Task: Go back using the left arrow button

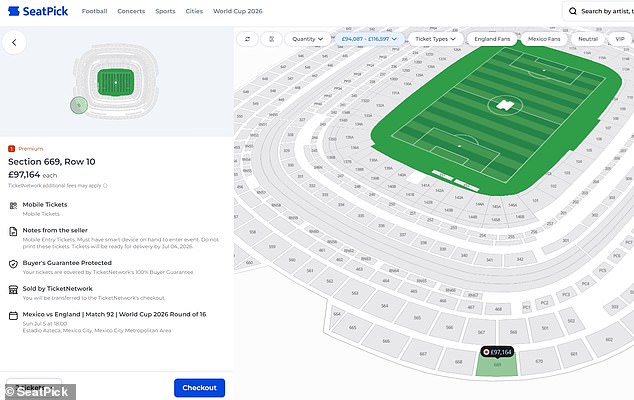Action: [14, 42]
